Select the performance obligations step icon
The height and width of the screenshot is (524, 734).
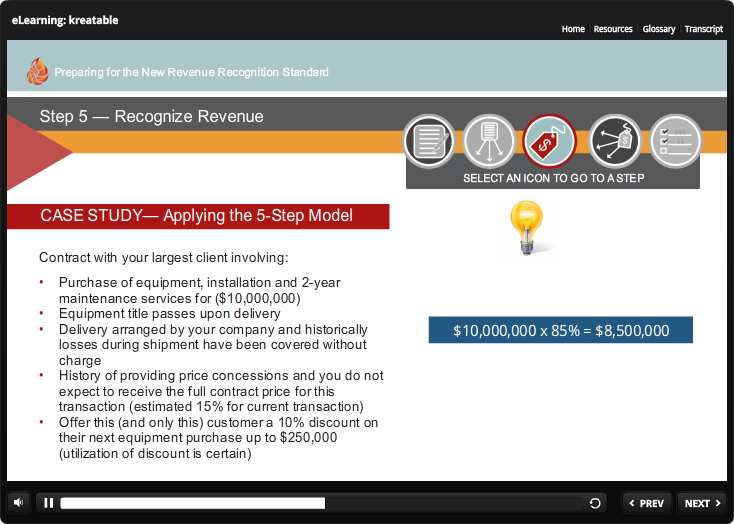(489, 141)
